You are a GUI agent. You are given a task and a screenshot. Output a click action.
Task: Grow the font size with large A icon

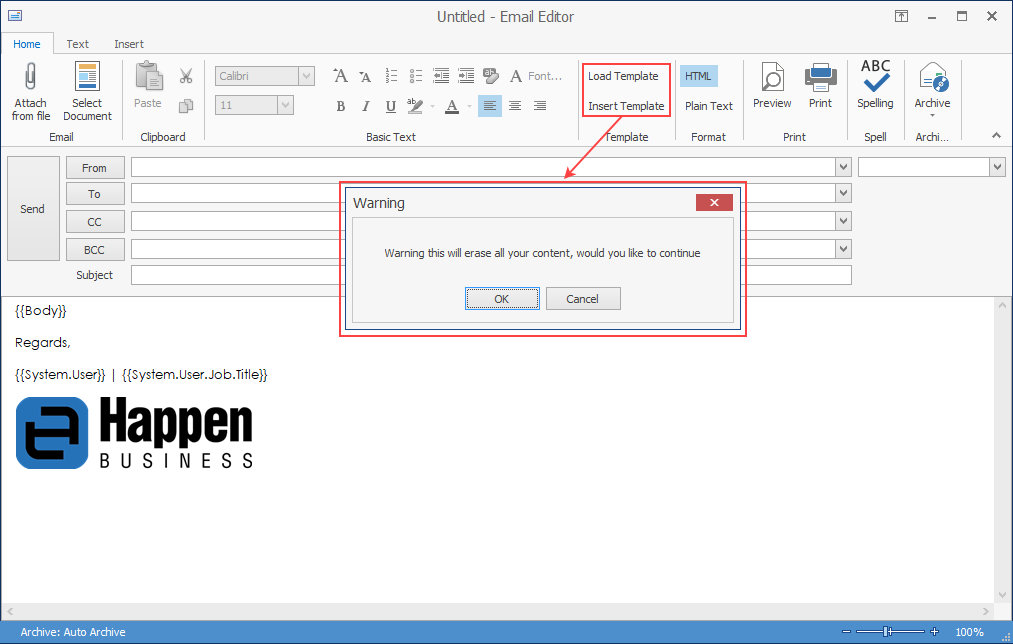[x=340, y=76]
